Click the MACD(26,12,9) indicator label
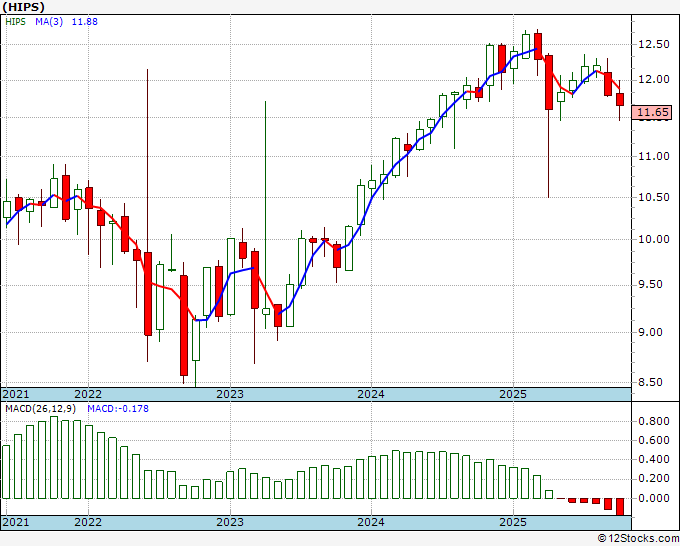680x546 pixels. (41, 409)
